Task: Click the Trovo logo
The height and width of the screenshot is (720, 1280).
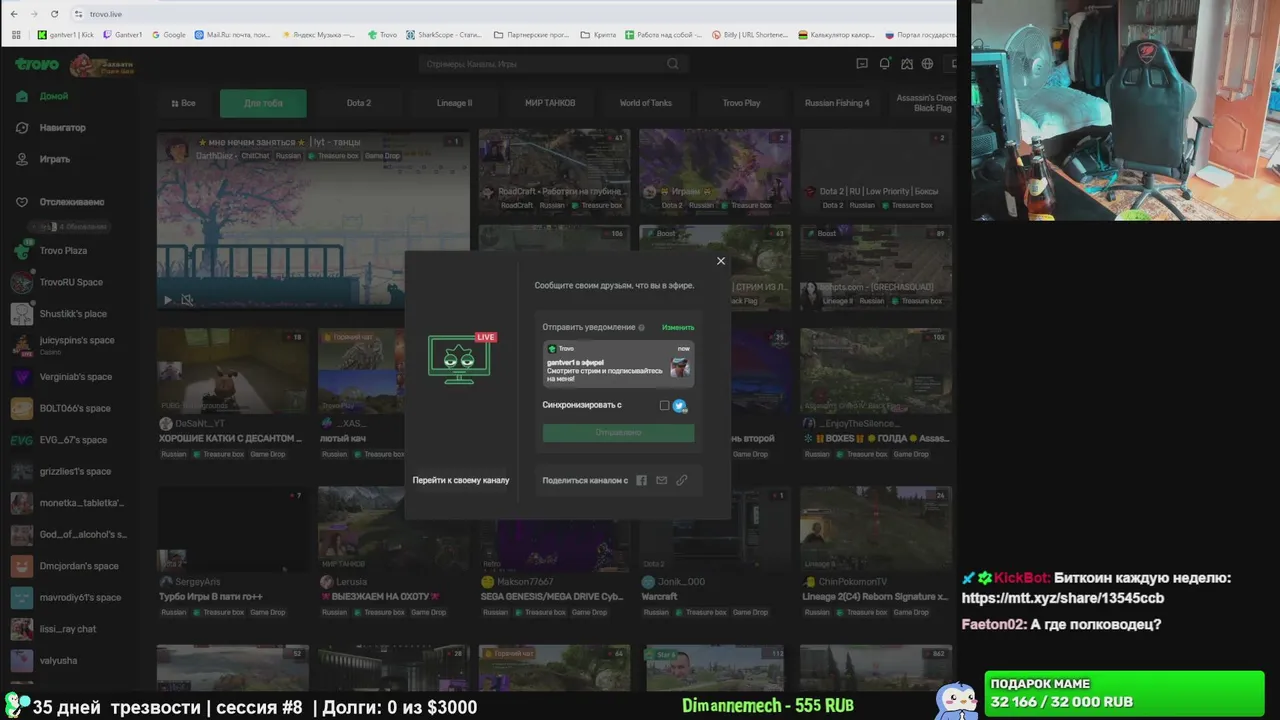Action: pos(36,64)
